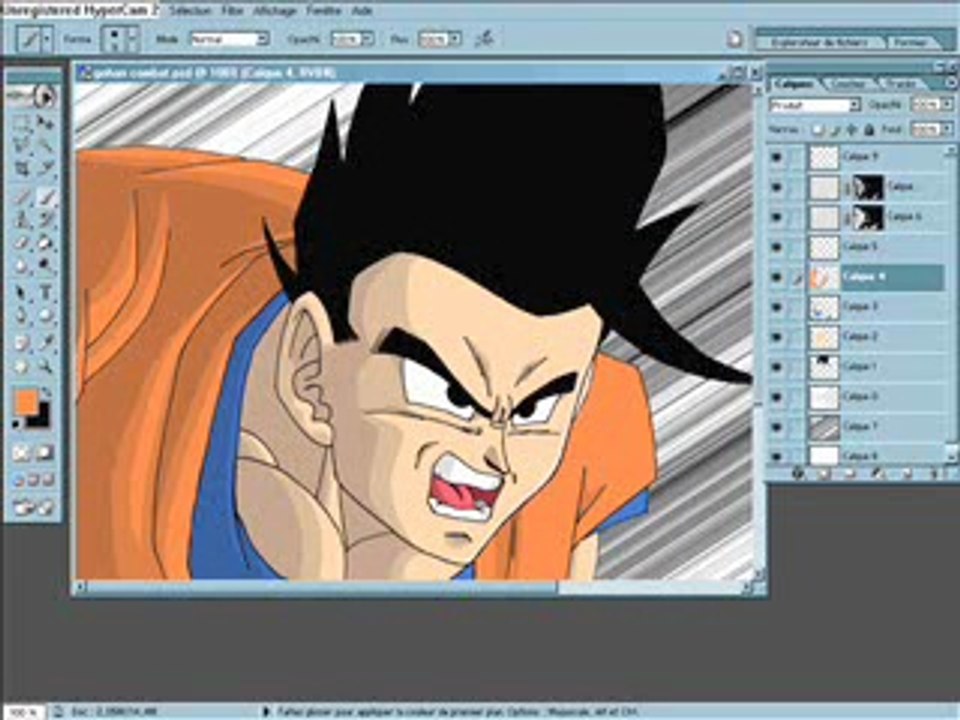Image resolution: width=960 pixels, height=720 pixels.
Task: Select the Eraser tool
Action: [x=21, y=242]
